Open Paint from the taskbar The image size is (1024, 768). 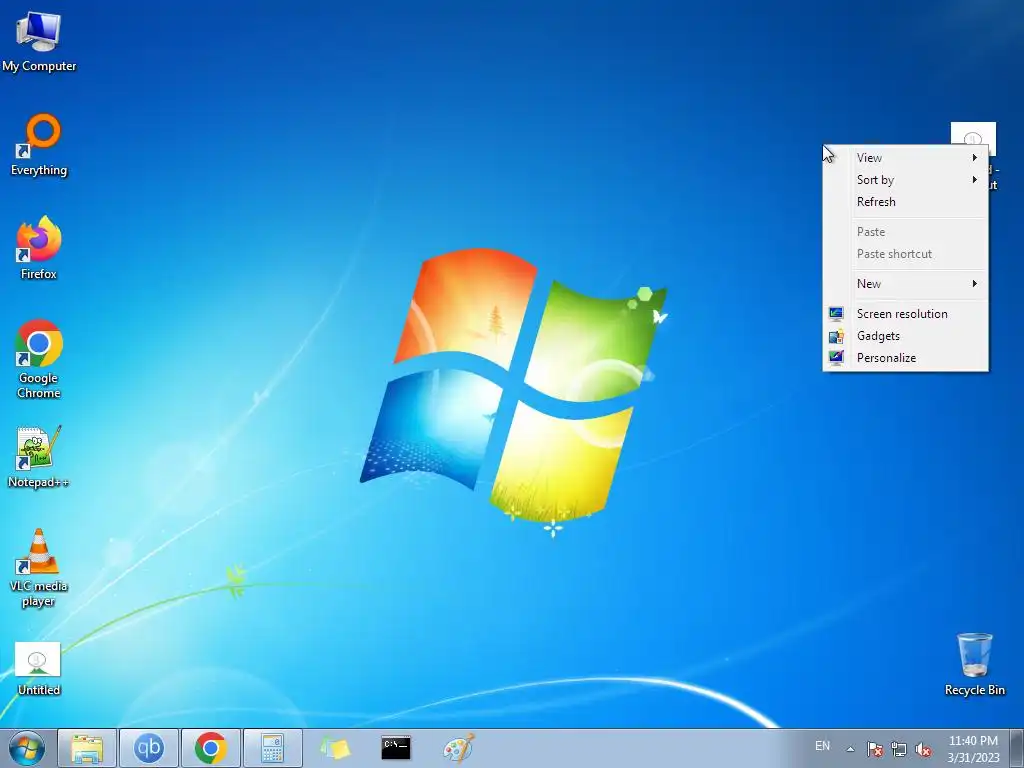tap(458, 748)
